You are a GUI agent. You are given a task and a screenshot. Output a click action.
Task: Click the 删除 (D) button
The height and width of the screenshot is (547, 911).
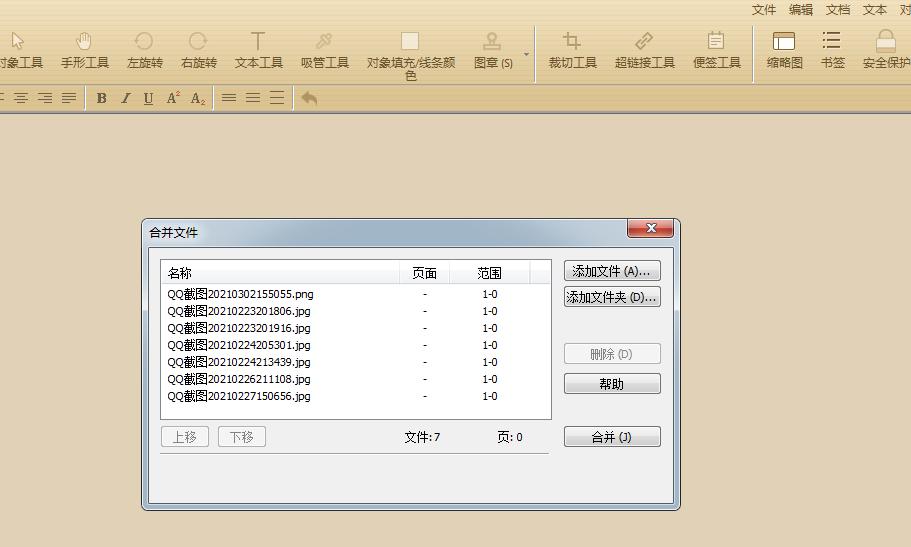612,354
